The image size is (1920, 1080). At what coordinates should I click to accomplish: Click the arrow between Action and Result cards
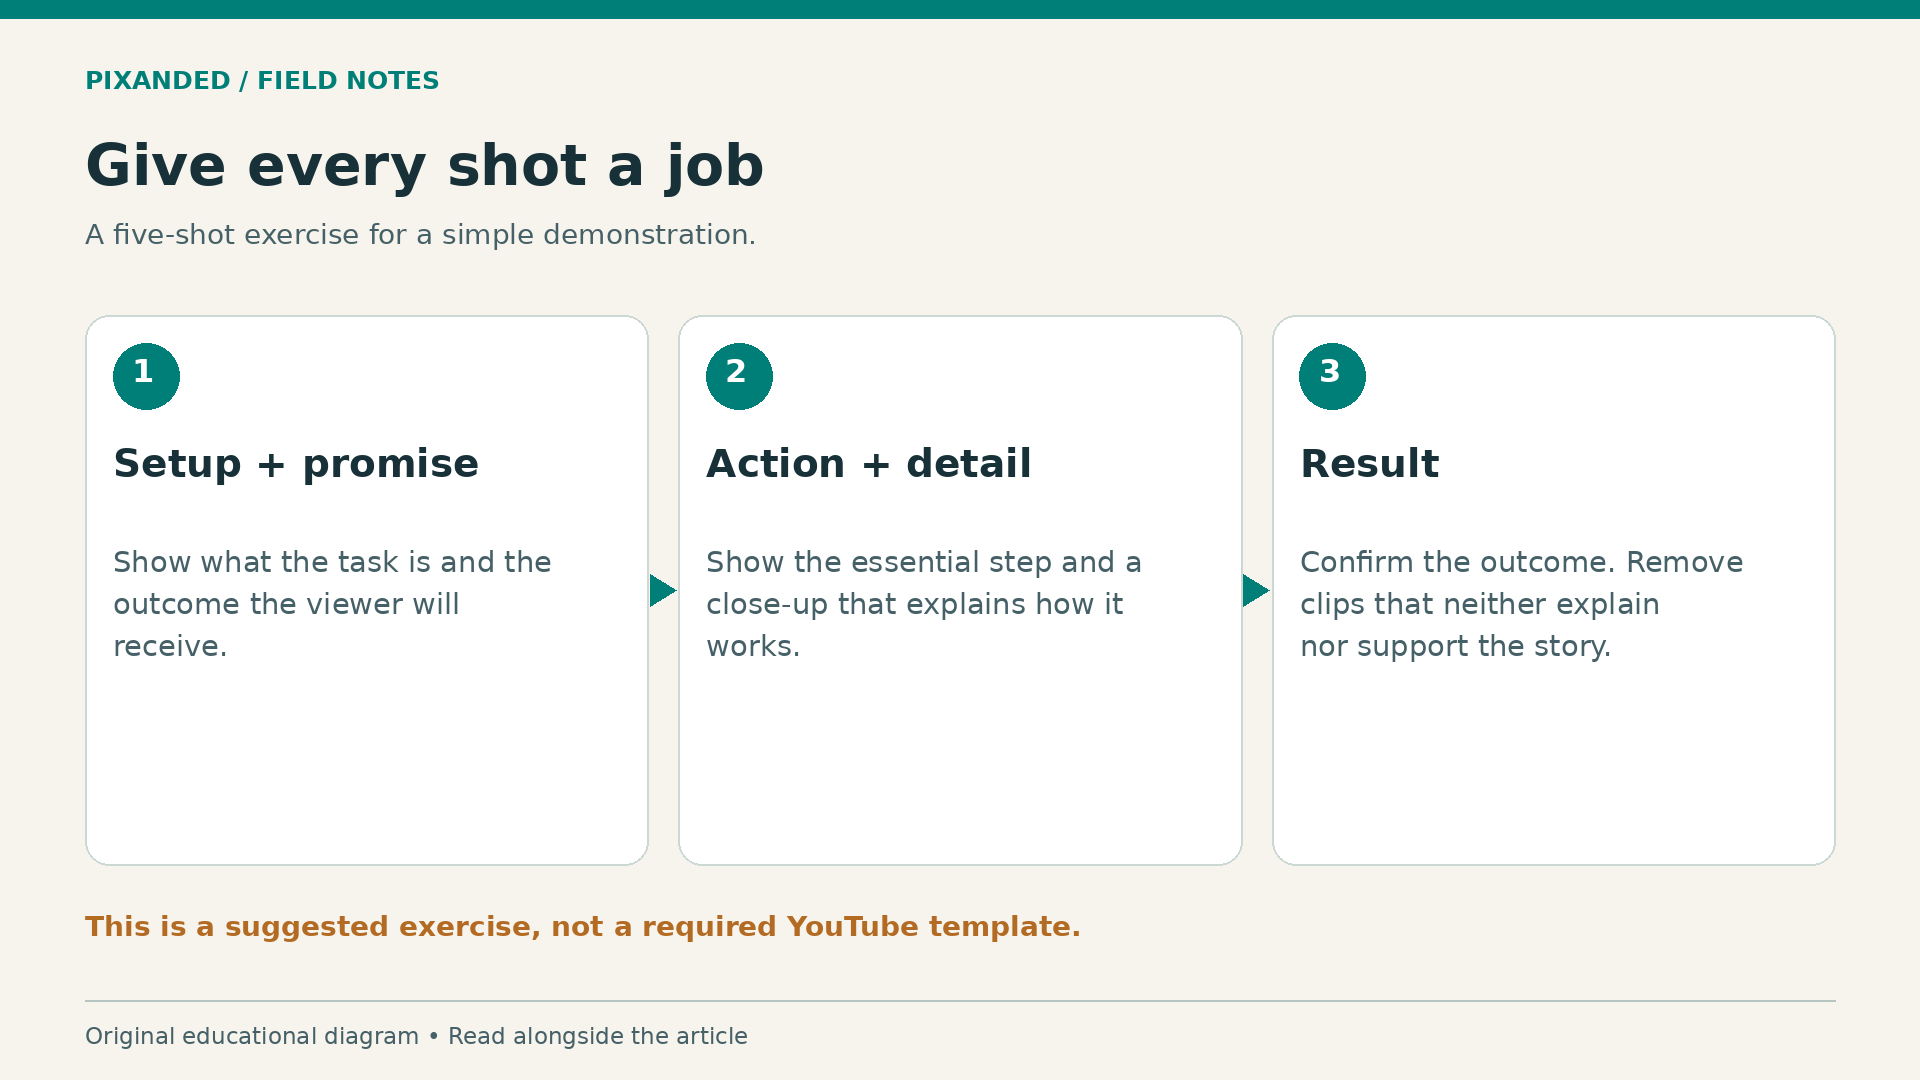click(1256, 590)
